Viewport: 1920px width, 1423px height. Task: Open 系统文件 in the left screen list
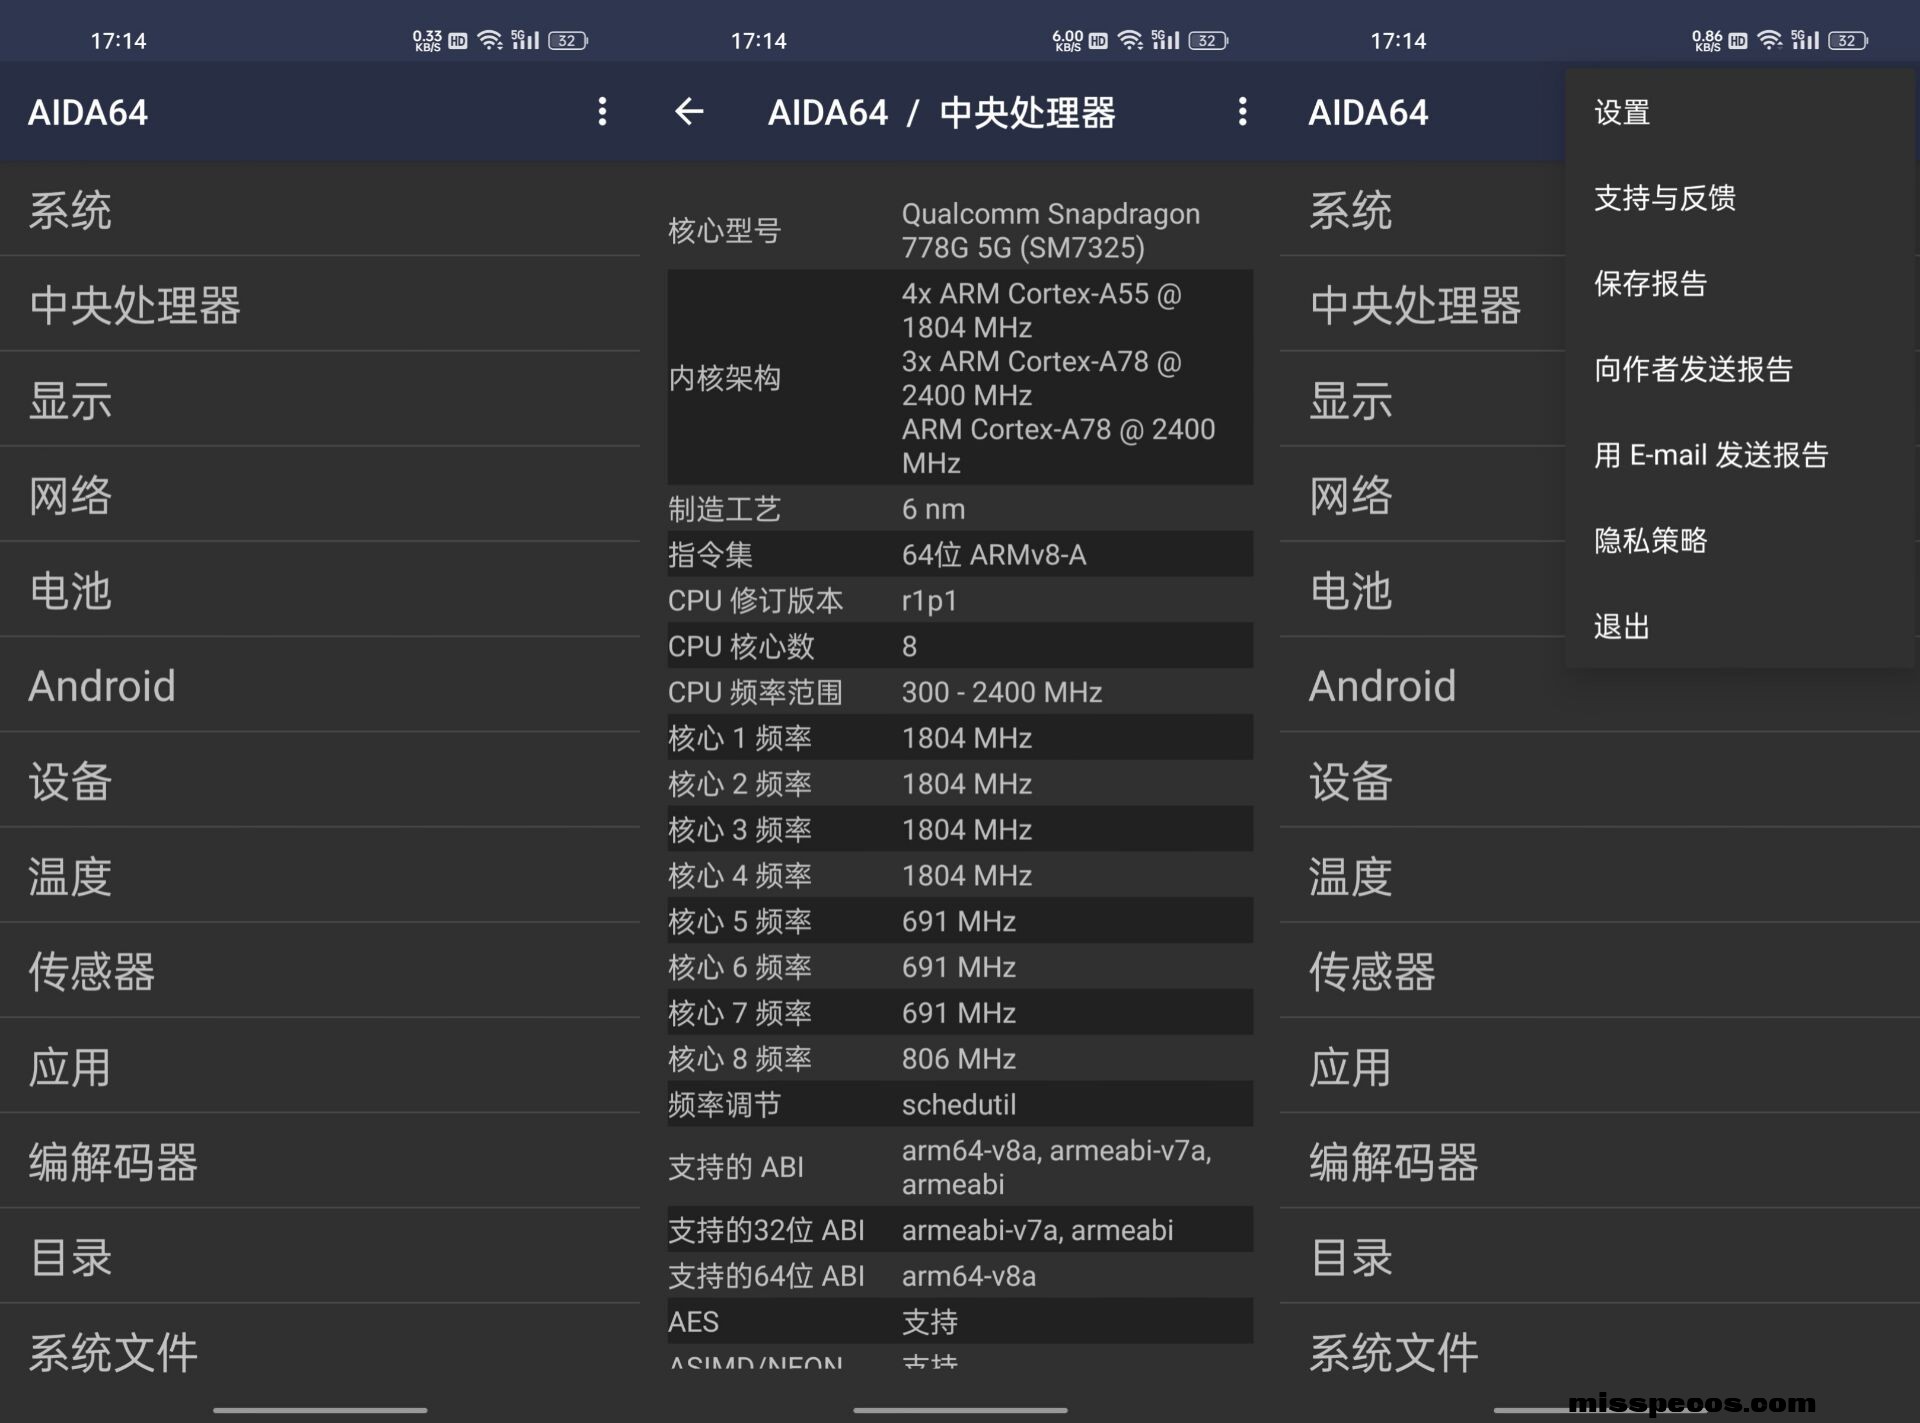click(x=320, y=1352)
